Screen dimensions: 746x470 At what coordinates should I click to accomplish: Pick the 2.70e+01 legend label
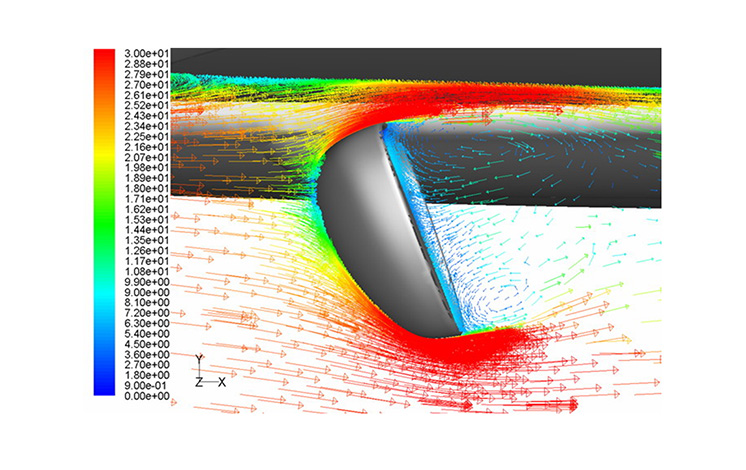click(147, 85)
